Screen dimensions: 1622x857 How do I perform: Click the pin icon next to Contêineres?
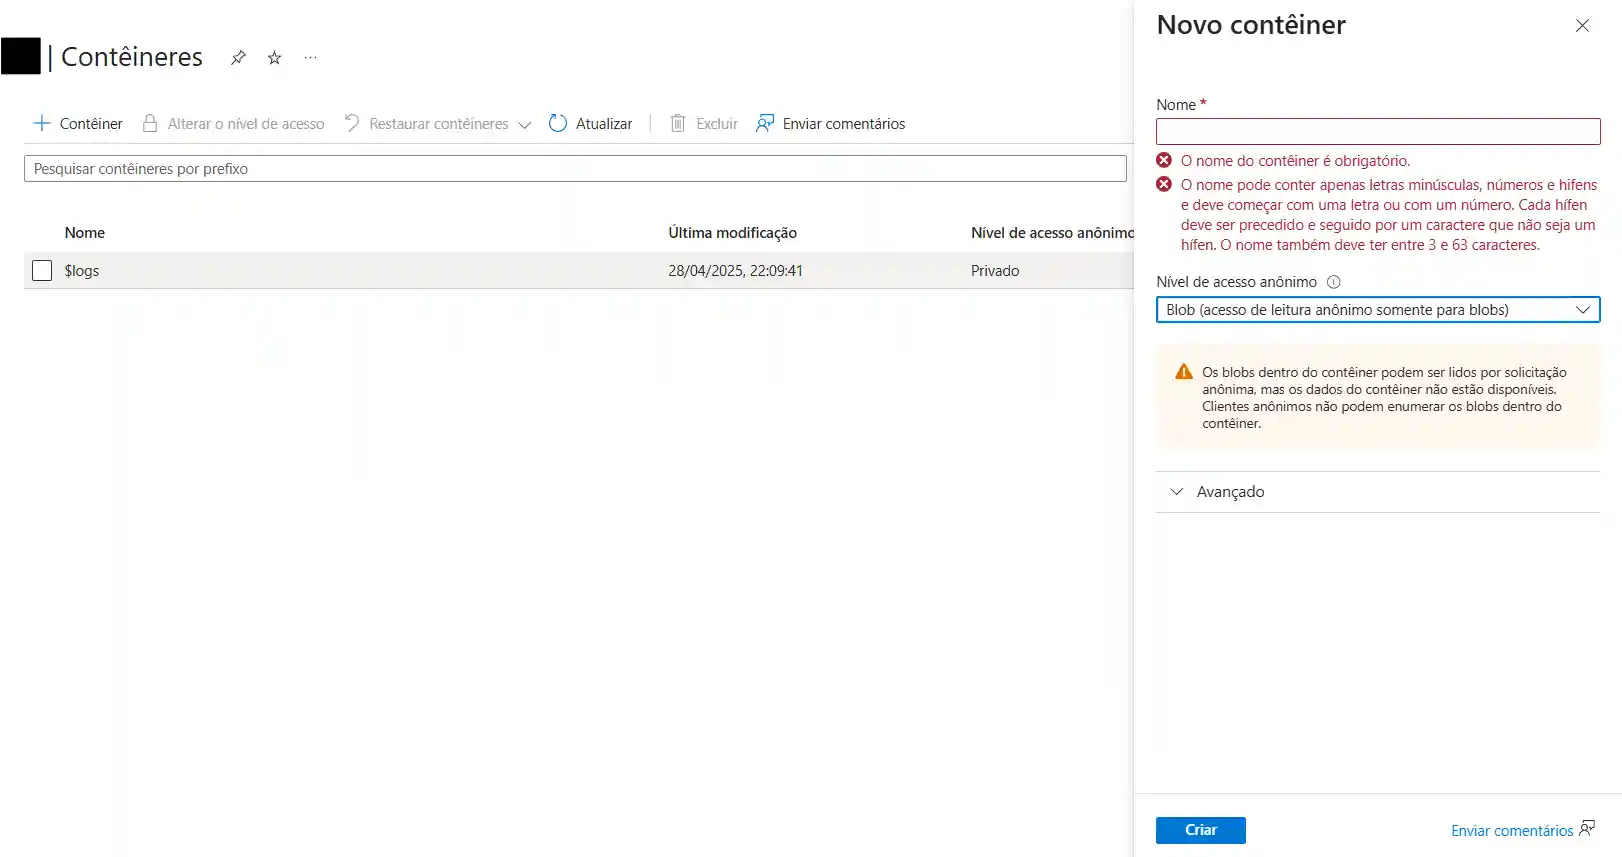click(238, 58)
